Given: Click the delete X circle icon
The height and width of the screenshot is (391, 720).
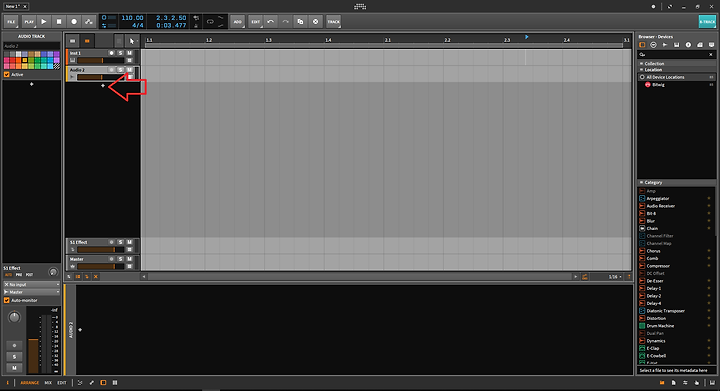Looking at the screenshot, I should [x=315, y=22].
